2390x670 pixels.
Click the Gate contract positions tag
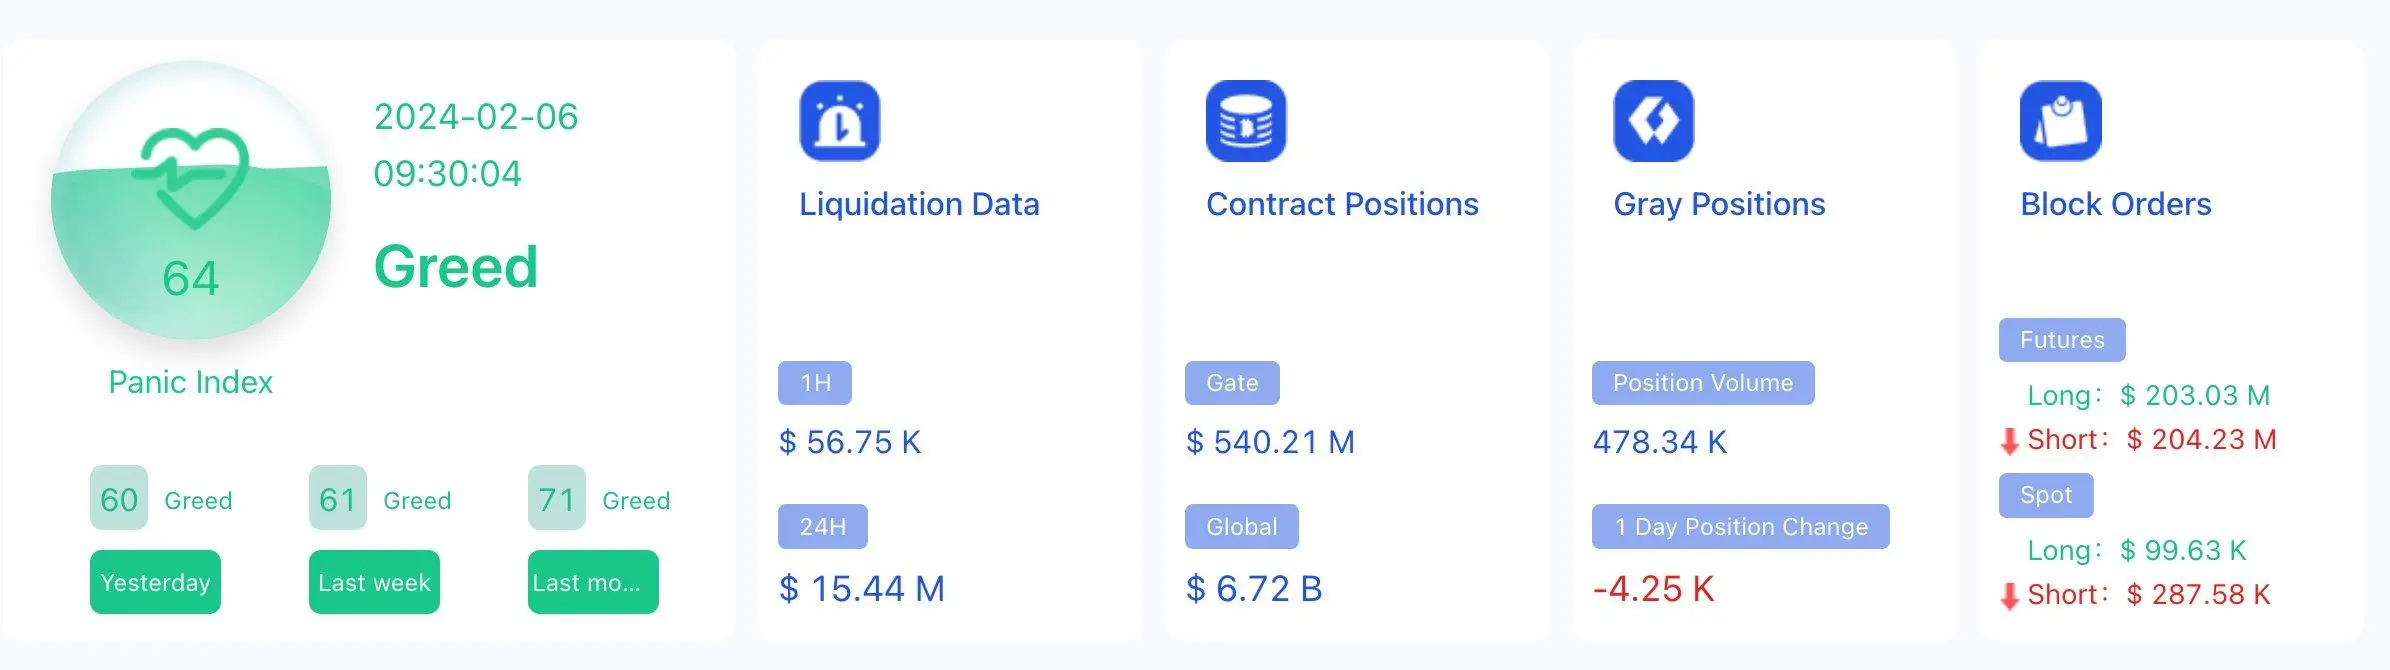(x=1232, y=383)
